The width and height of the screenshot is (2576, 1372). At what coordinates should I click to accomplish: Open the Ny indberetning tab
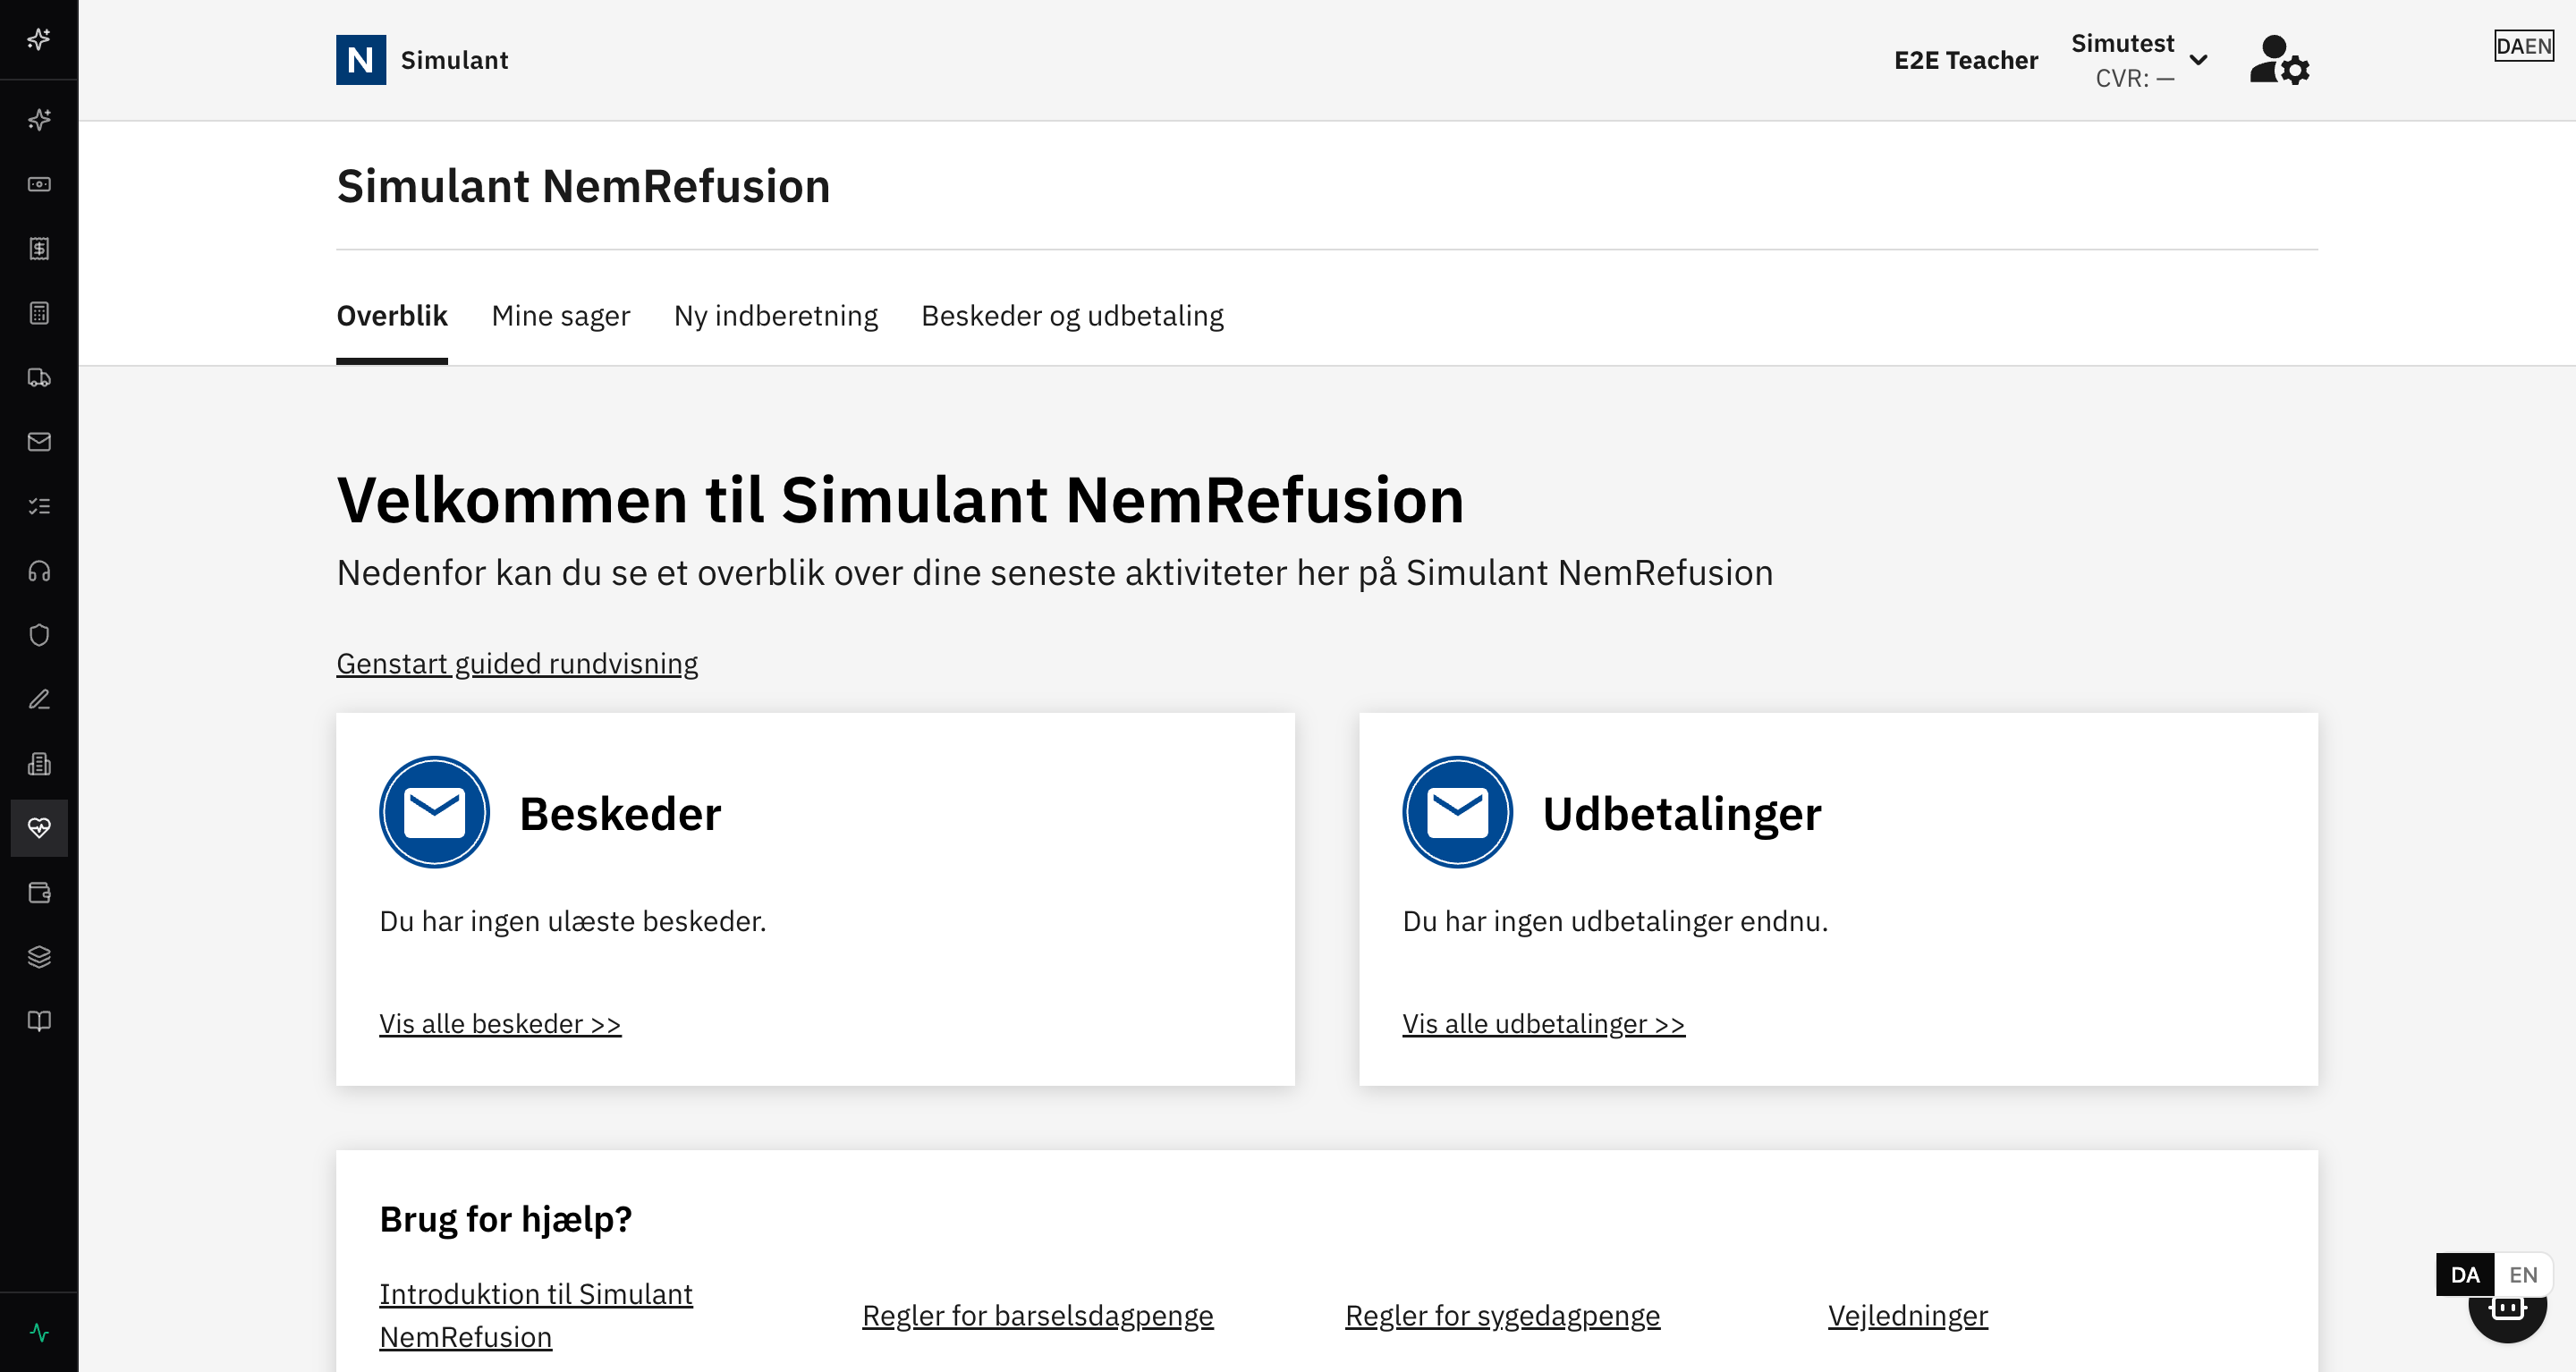point(776,316)
